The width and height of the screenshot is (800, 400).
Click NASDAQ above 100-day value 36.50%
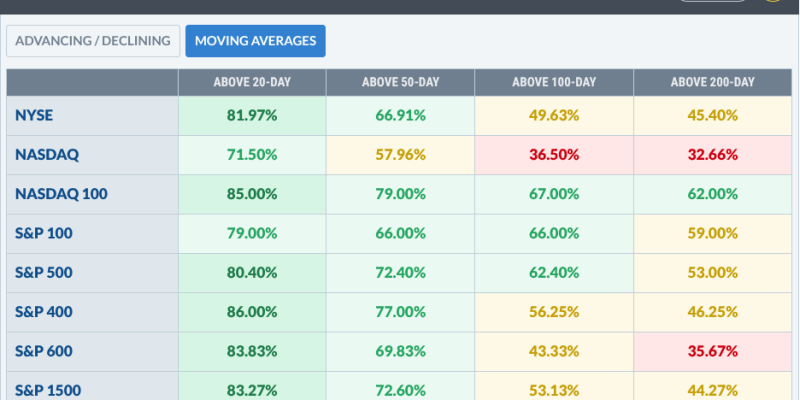pos(554,155)
